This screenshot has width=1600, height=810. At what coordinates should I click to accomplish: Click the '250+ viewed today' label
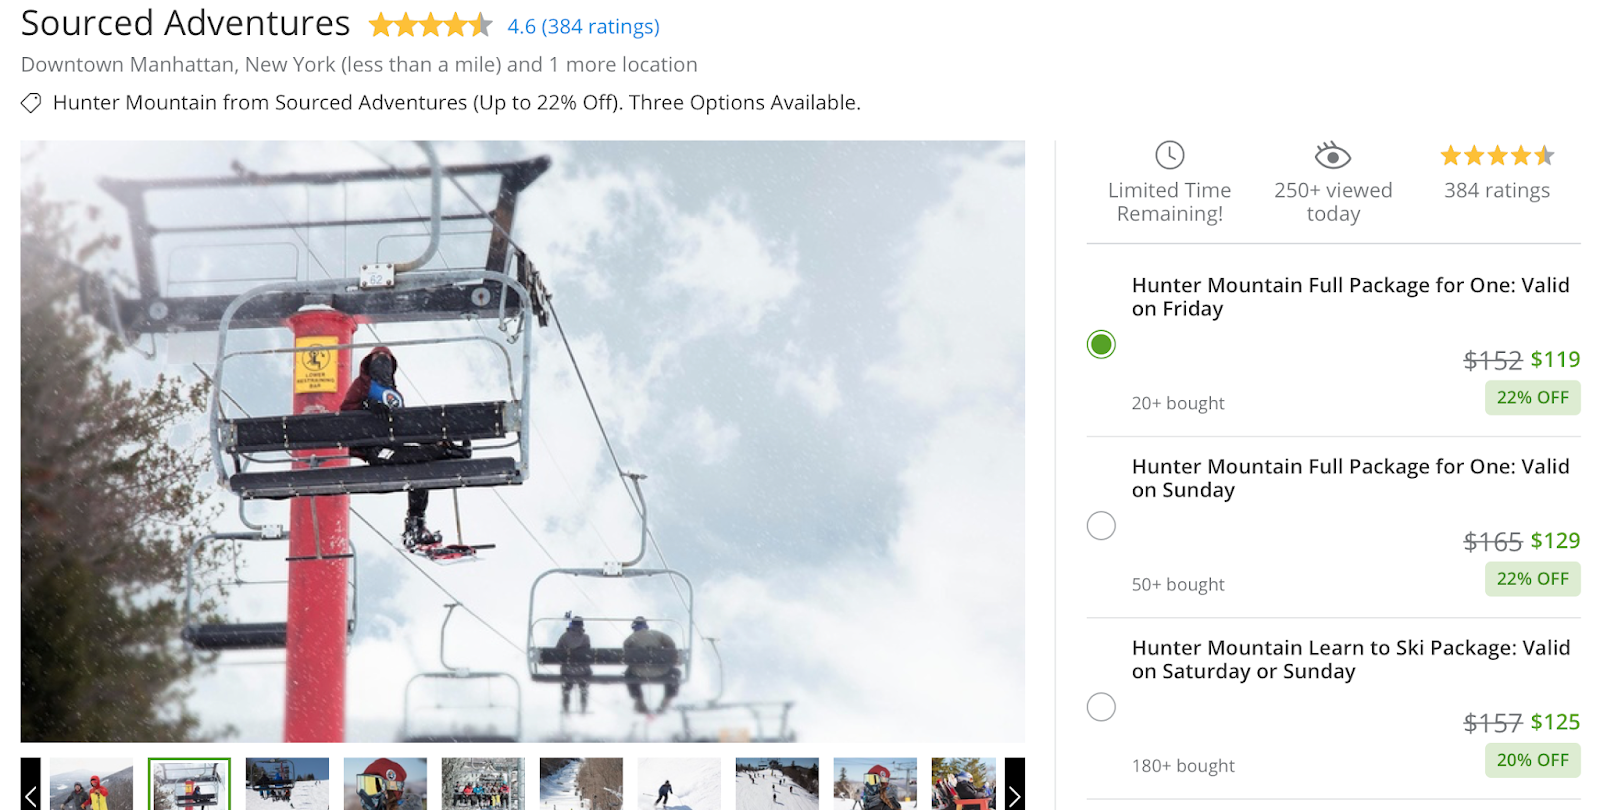(1333, 202)
